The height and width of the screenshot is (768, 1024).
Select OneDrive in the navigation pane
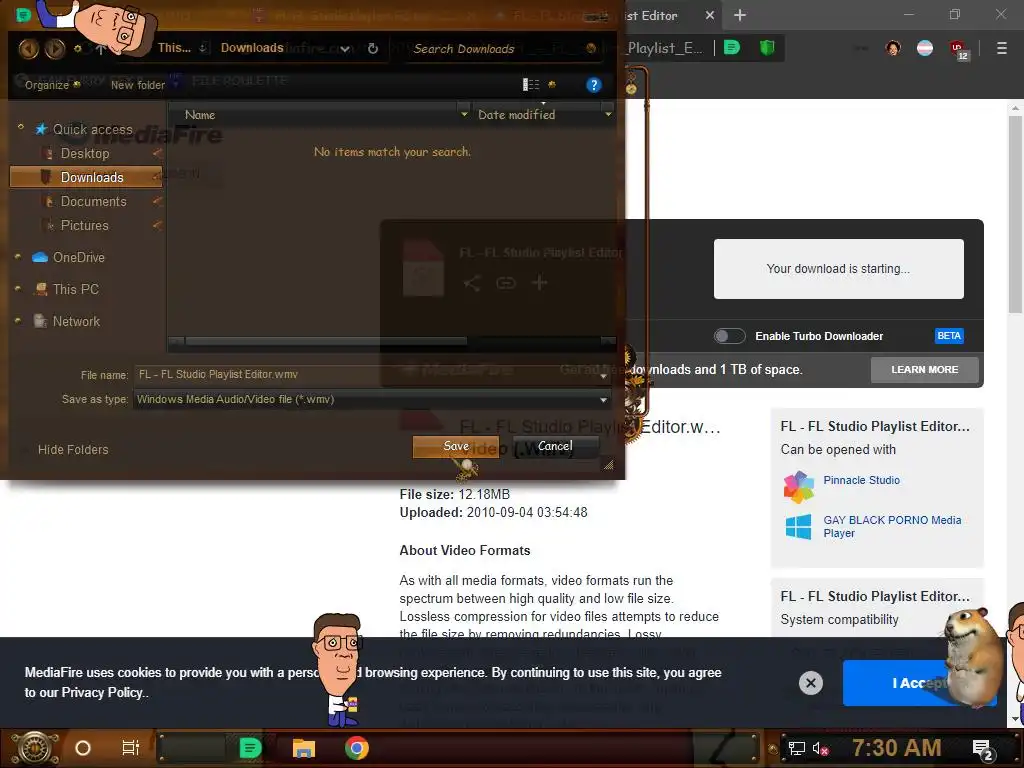[78, 257]
